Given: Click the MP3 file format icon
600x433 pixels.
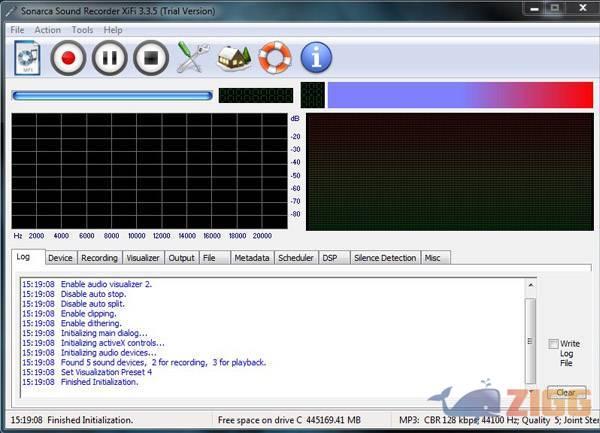Looking at the screenshot, I should pyautogui.click(x=27, y=58).
